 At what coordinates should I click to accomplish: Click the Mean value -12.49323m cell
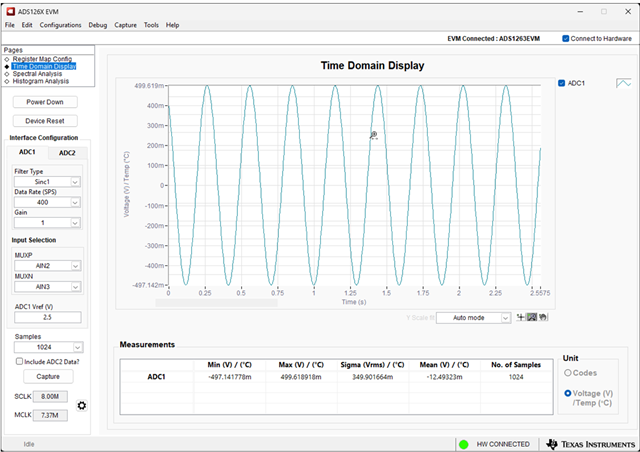click(x=444, y=377)
